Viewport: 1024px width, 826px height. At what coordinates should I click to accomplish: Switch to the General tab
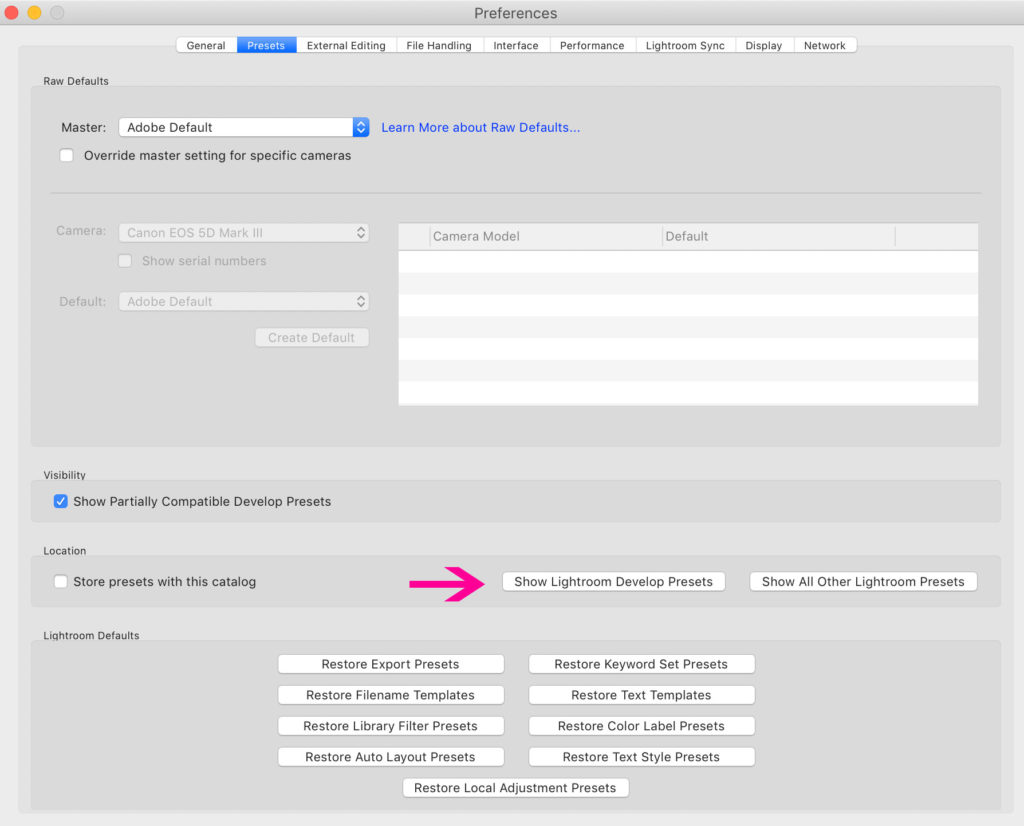[206, 46]
